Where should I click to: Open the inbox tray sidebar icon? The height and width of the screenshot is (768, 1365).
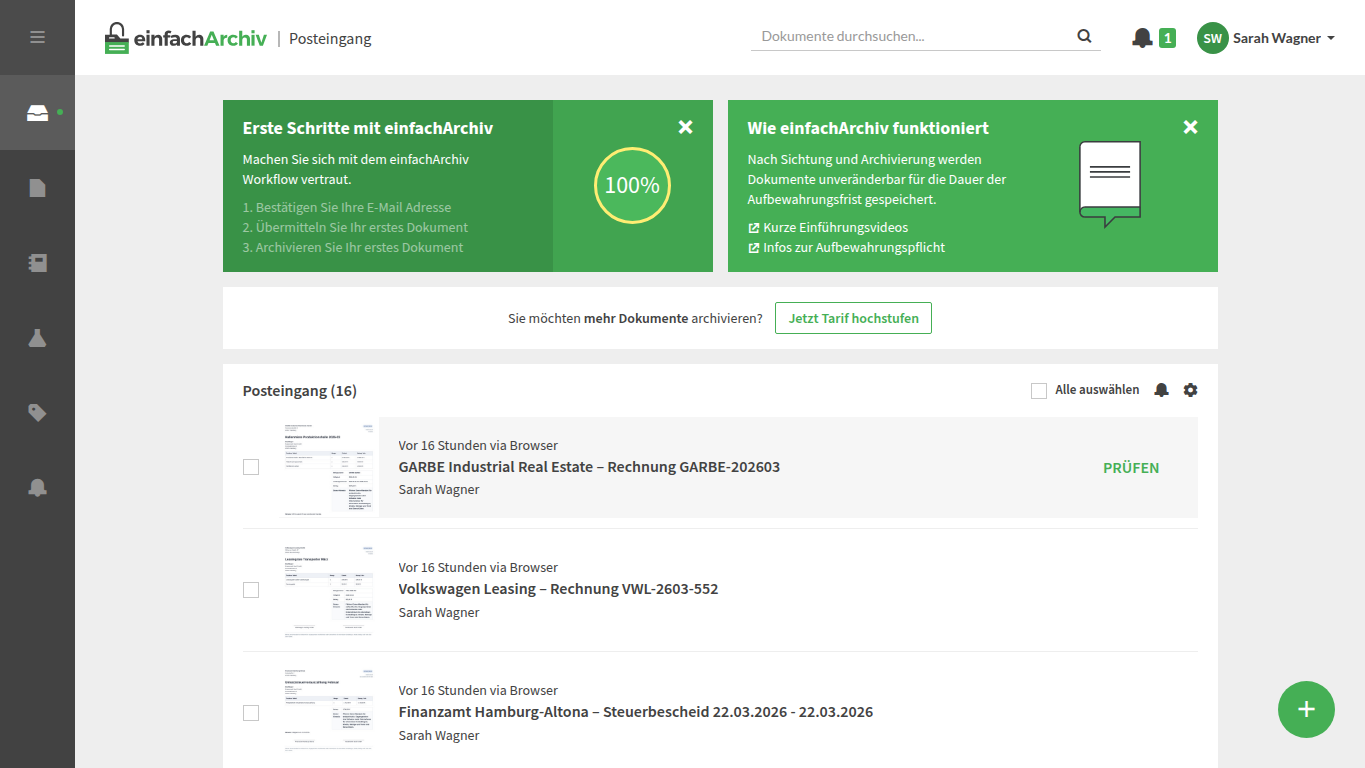tap(37, 112)
